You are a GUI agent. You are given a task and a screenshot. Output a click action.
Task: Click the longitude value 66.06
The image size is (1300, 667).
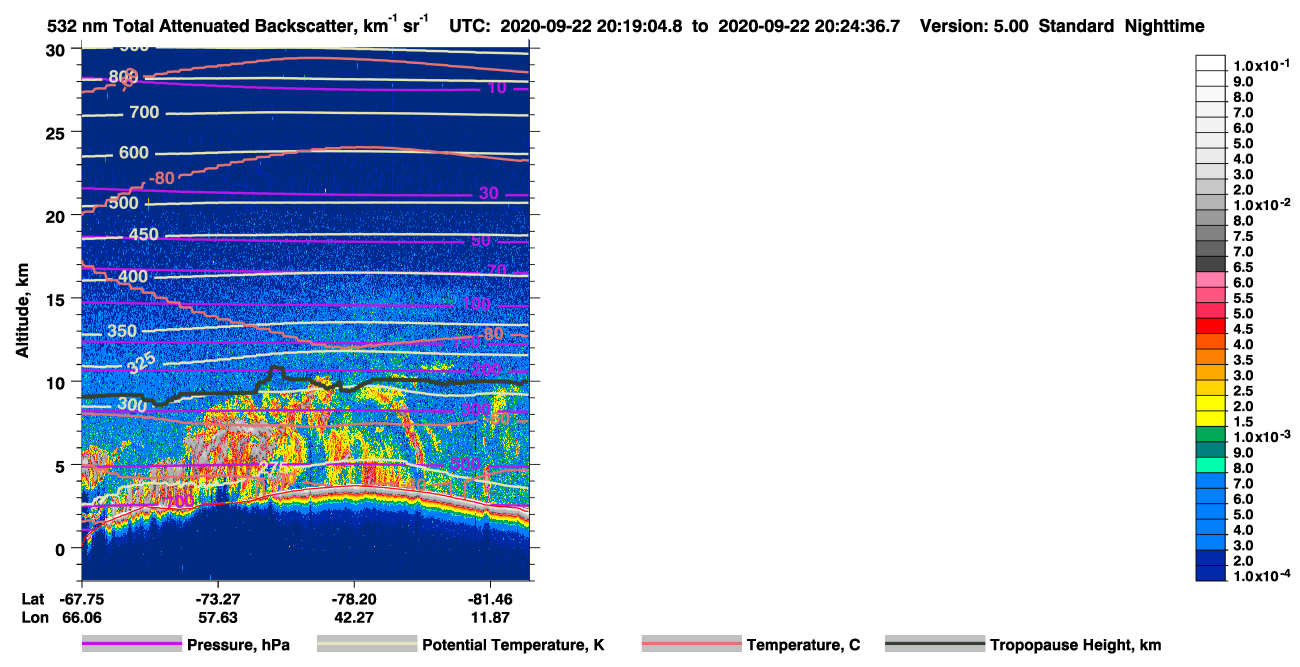tap(81, 618)
